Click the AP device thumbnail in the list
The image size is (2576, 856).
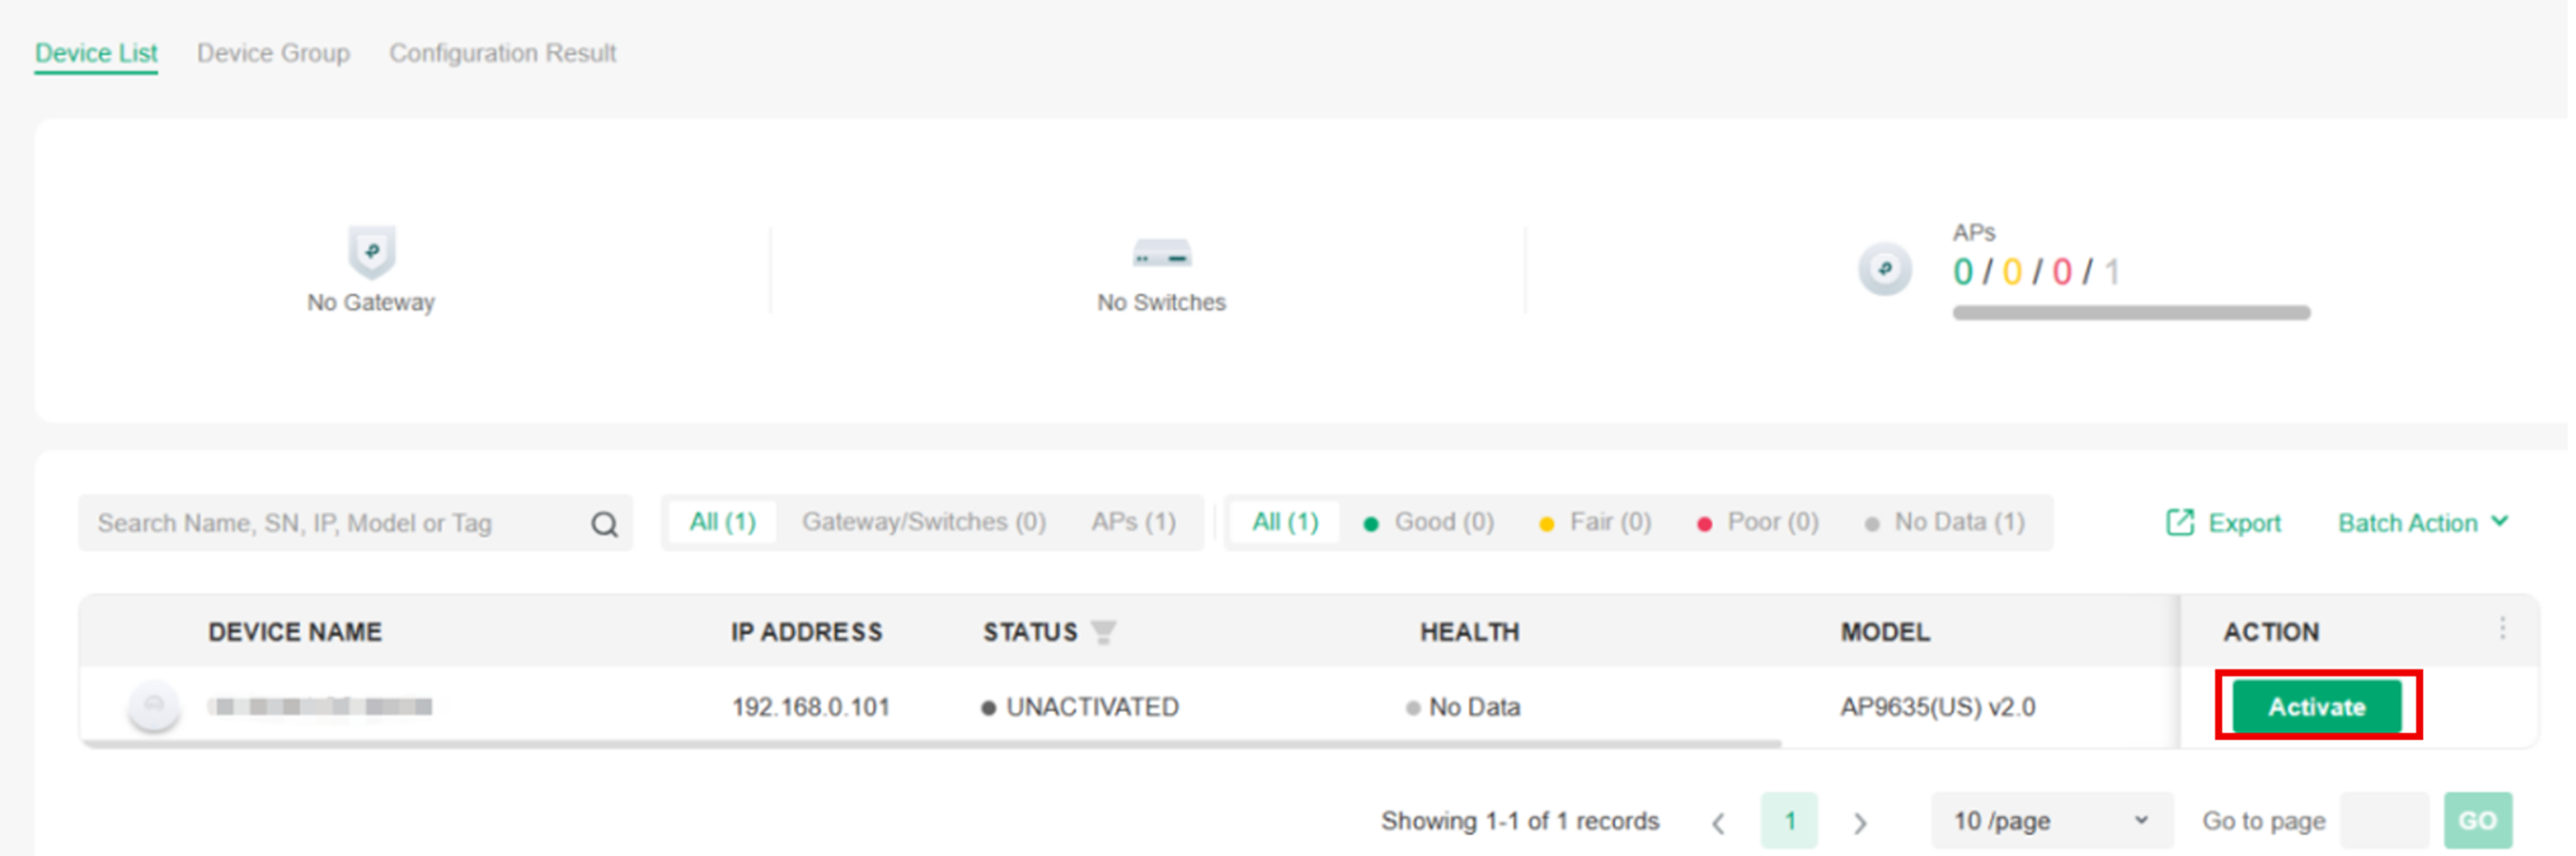click(155, 705)
